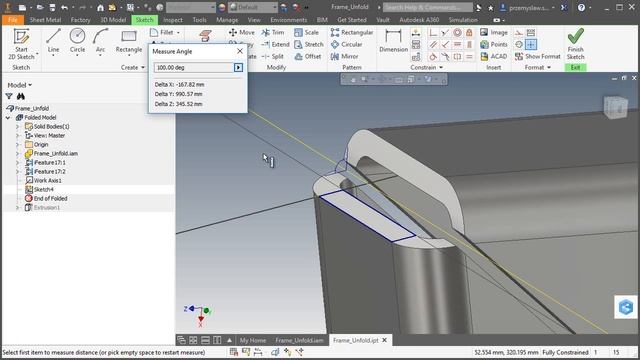Open the Constrain panel dropdown

[x=427, y=67]
